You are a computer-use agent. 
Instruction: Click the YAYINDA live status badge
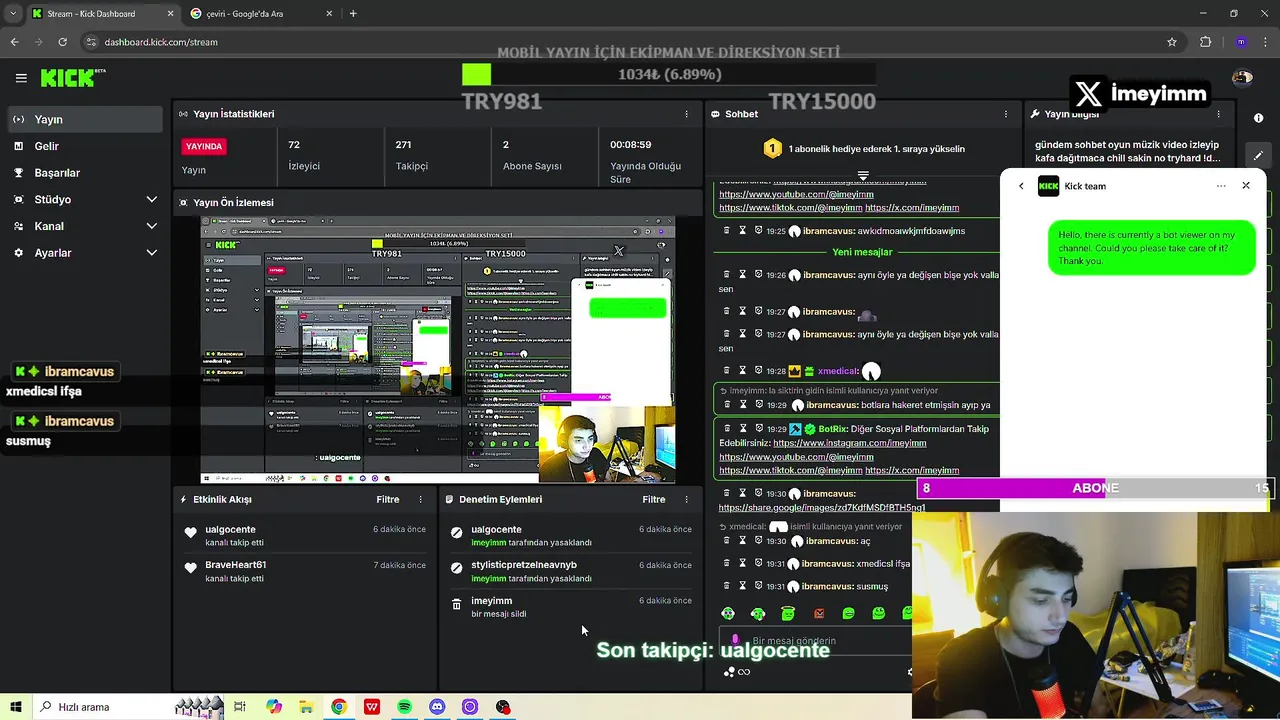click(204, 146)
